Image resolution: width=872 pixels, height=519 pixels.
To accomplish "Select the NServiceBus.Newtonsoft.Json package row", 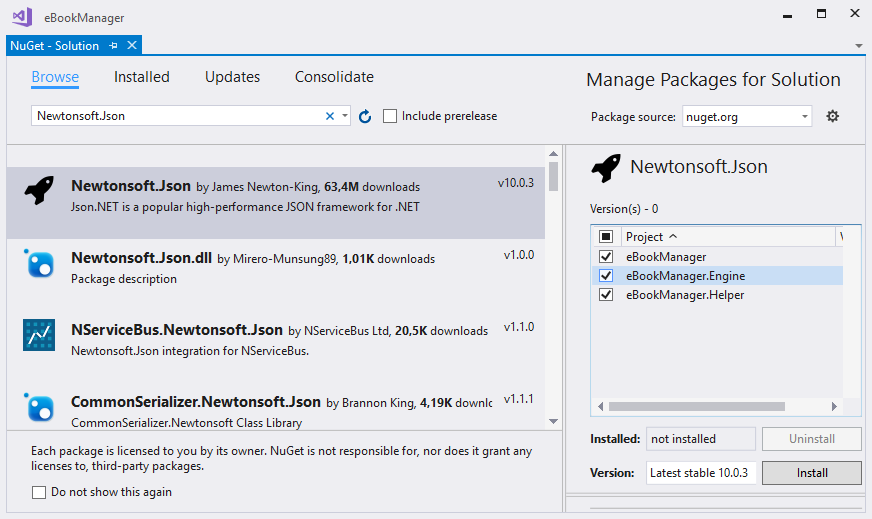I will coord(276,346).
